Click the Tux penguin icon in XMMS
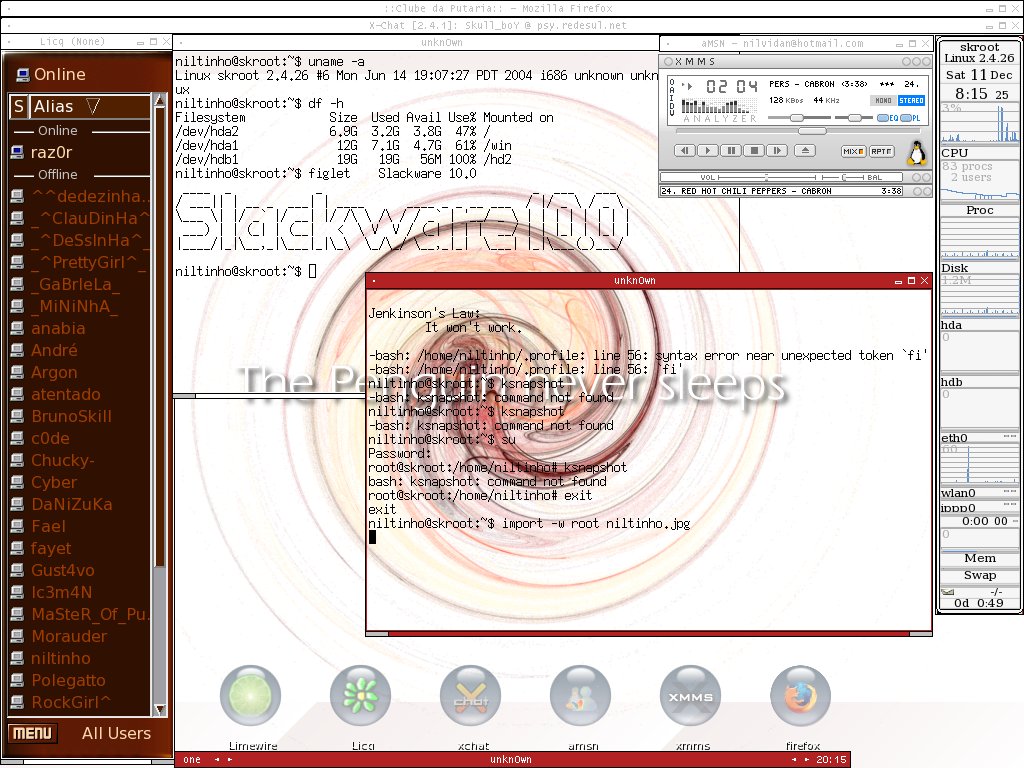1024x768 pixels. (918, 153)
